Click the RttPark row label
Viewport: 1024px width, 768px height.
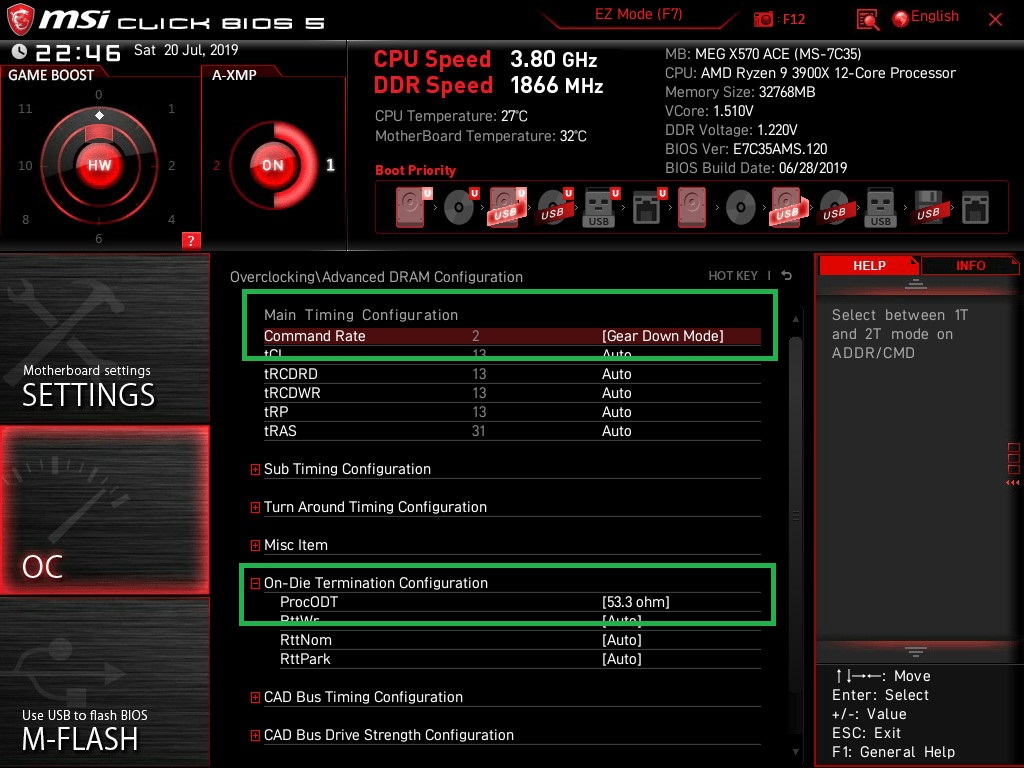[x=305, y=658]
